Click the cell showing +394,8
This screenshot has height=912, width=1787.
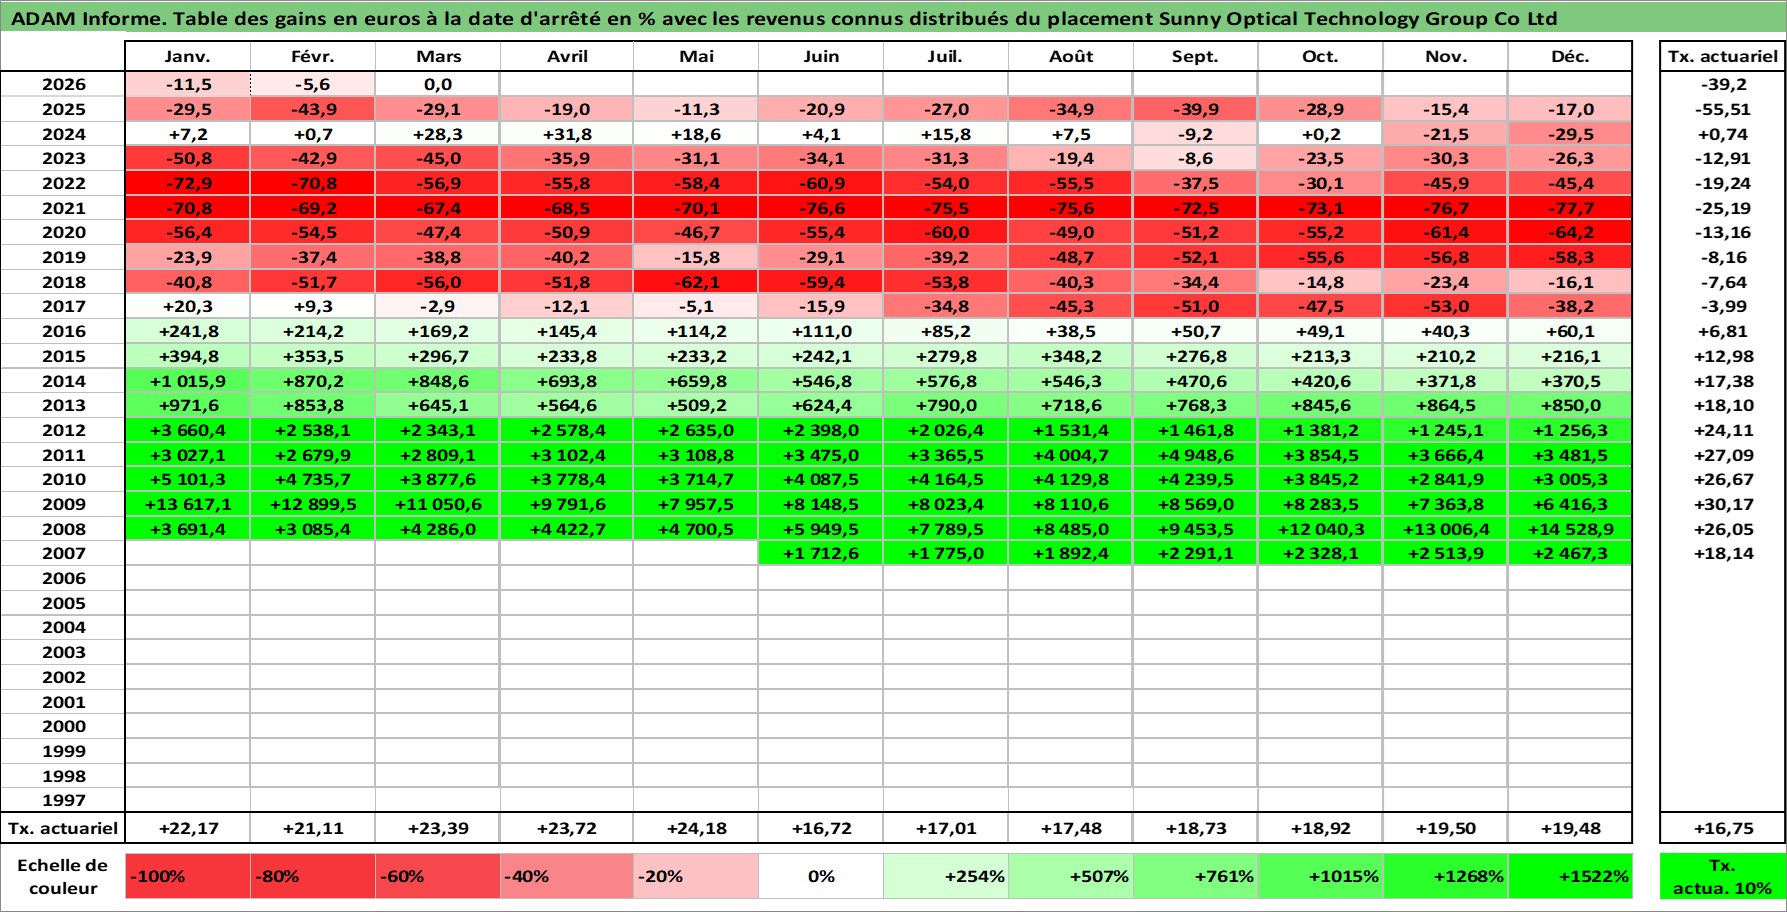(x=188, y=356)
